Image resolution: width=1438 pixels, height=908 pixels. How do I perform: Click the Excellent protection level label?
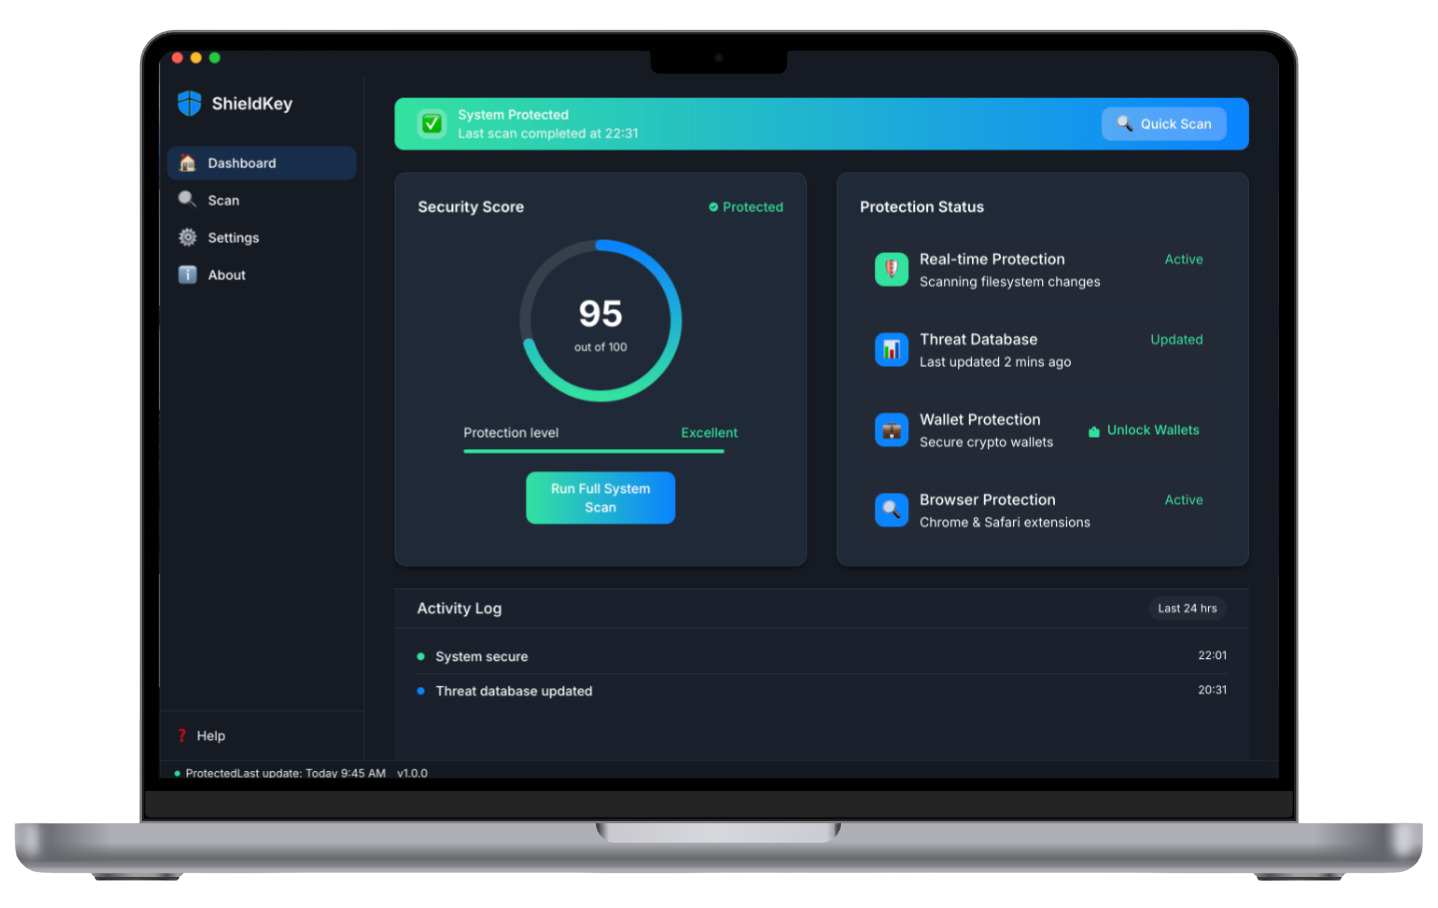[709, 433]
